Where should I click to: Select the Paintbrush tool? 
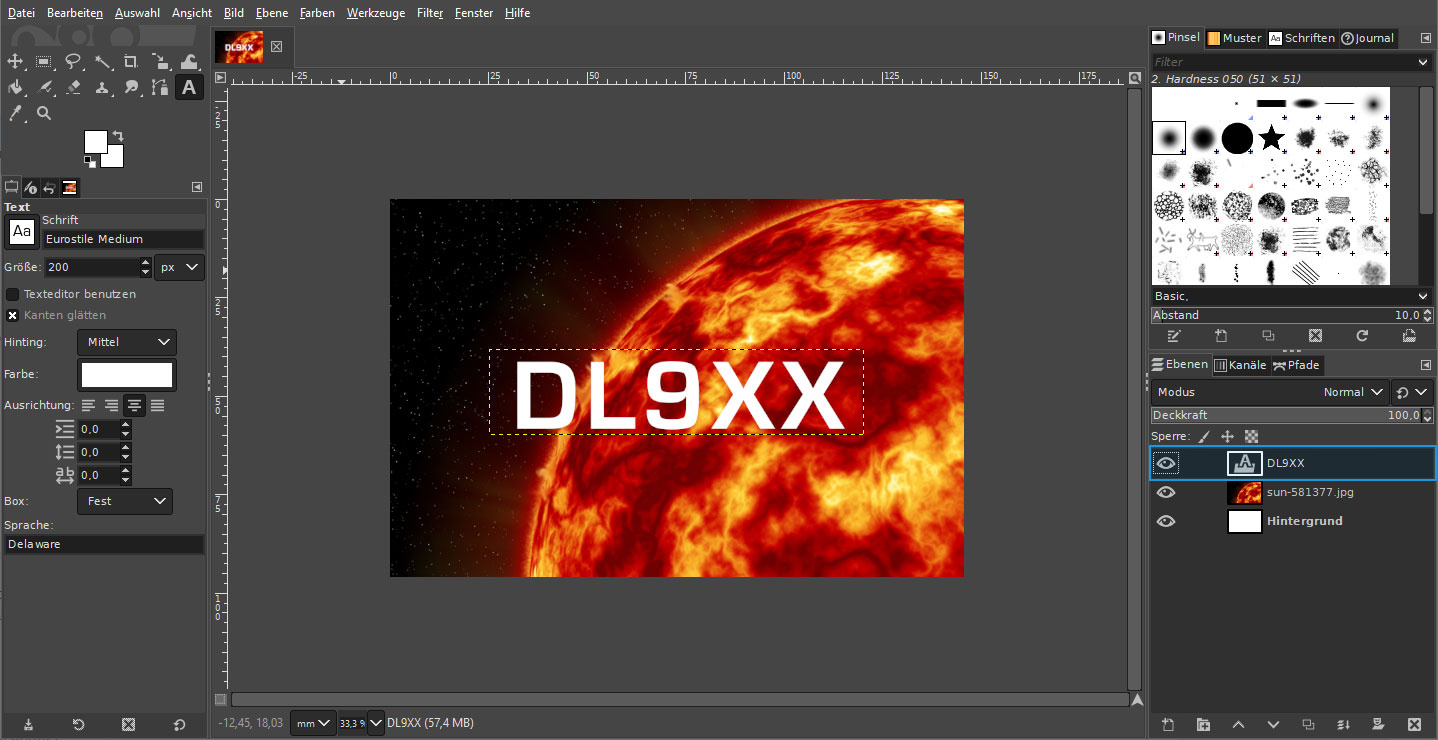click(44, 87)
